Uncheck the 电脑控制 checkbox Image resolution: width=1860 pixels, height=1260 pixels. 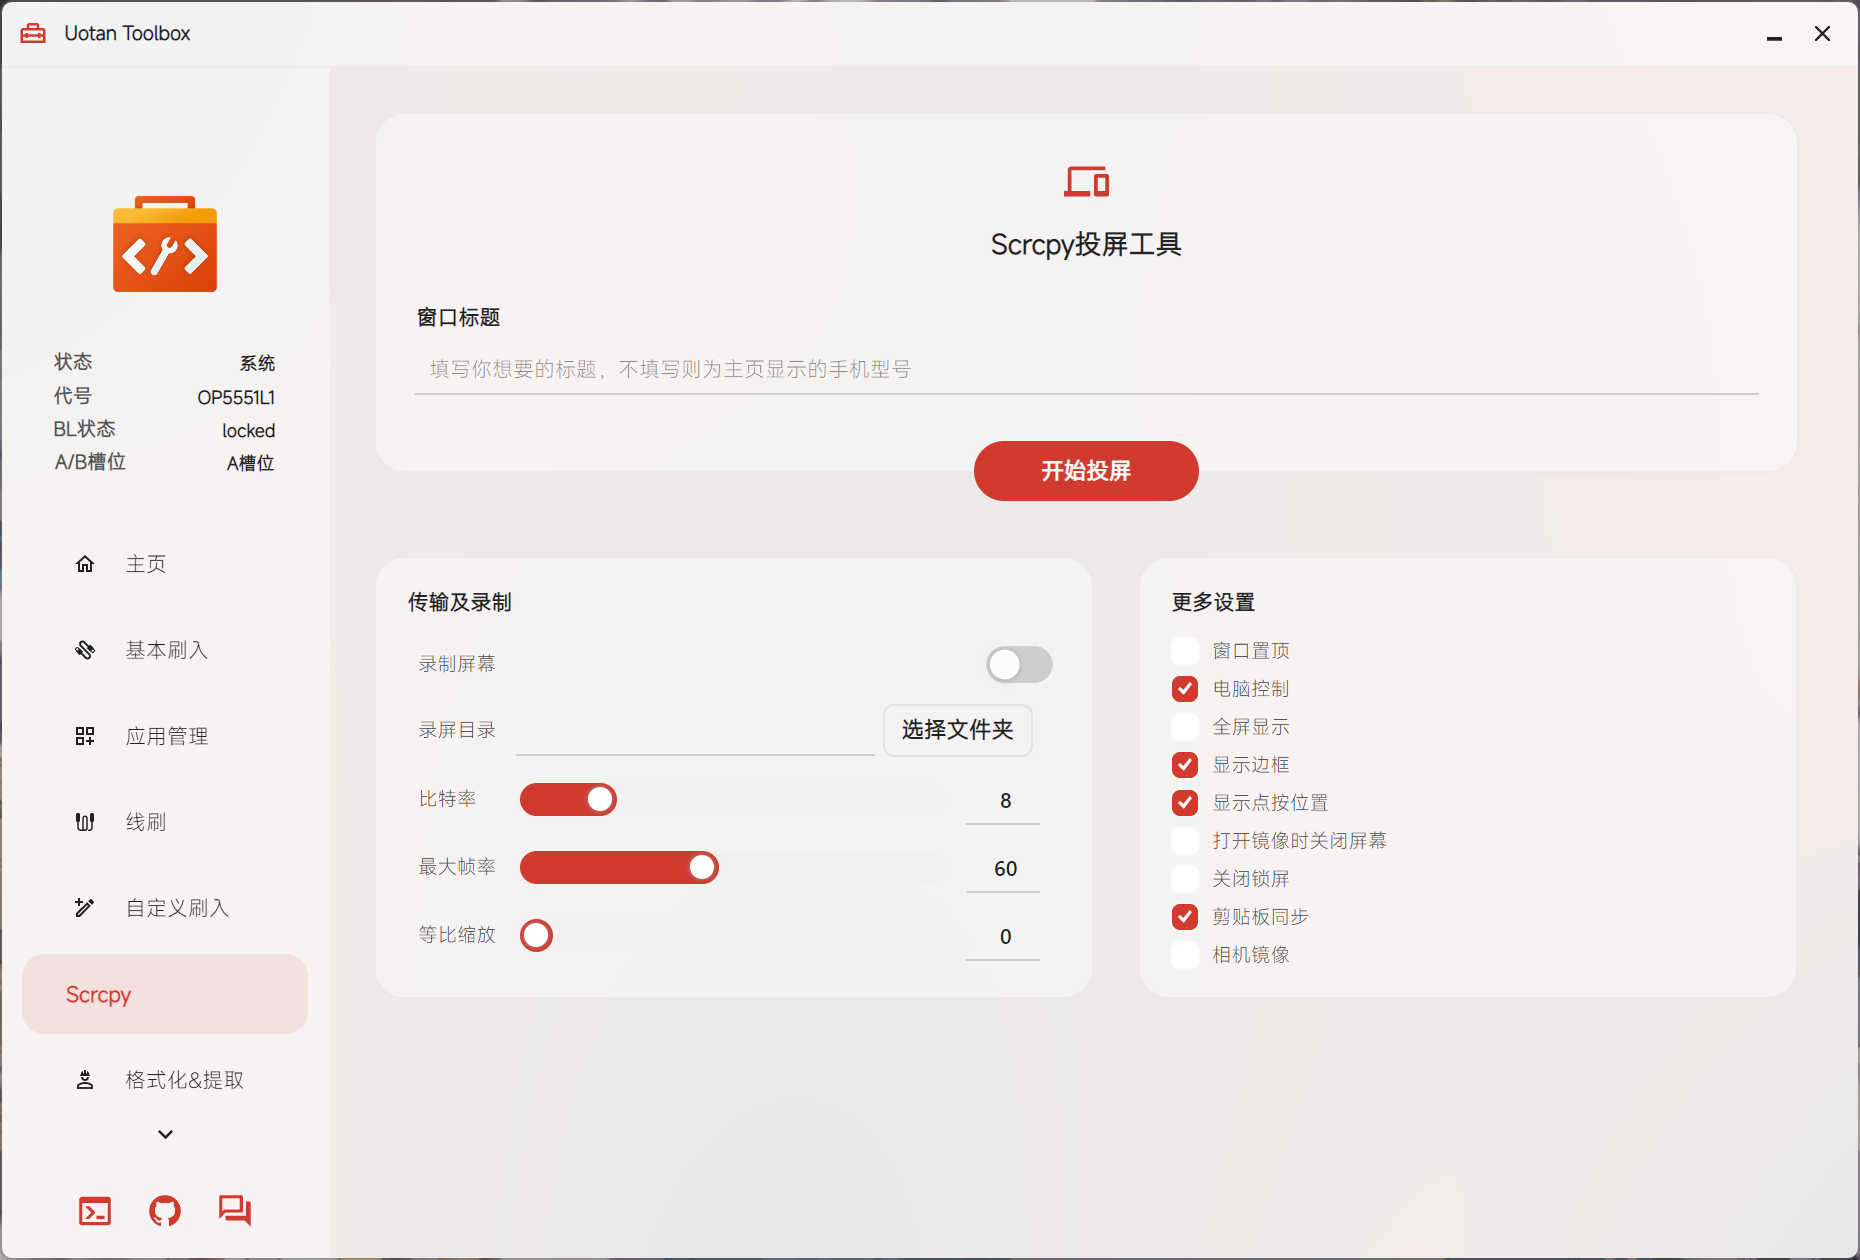pos(1185,689)
